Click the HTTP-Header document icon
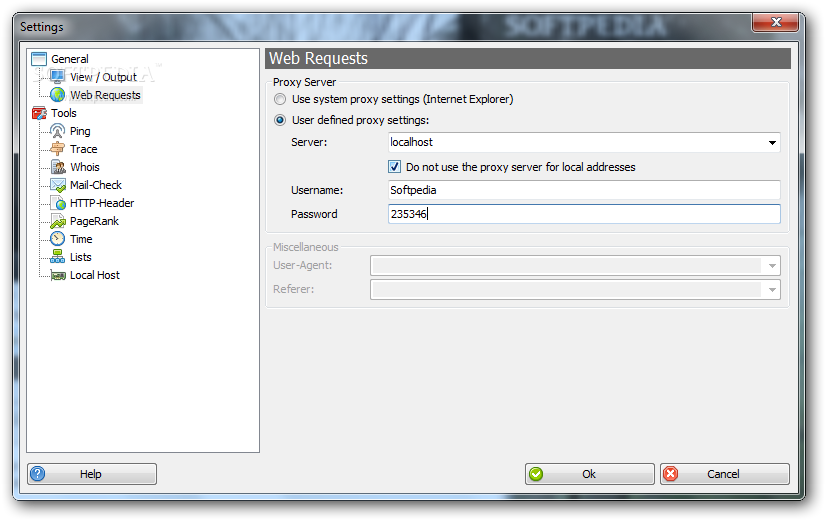Image resolution: width=826 pixels, height=521 pixels. pos(57,203)
